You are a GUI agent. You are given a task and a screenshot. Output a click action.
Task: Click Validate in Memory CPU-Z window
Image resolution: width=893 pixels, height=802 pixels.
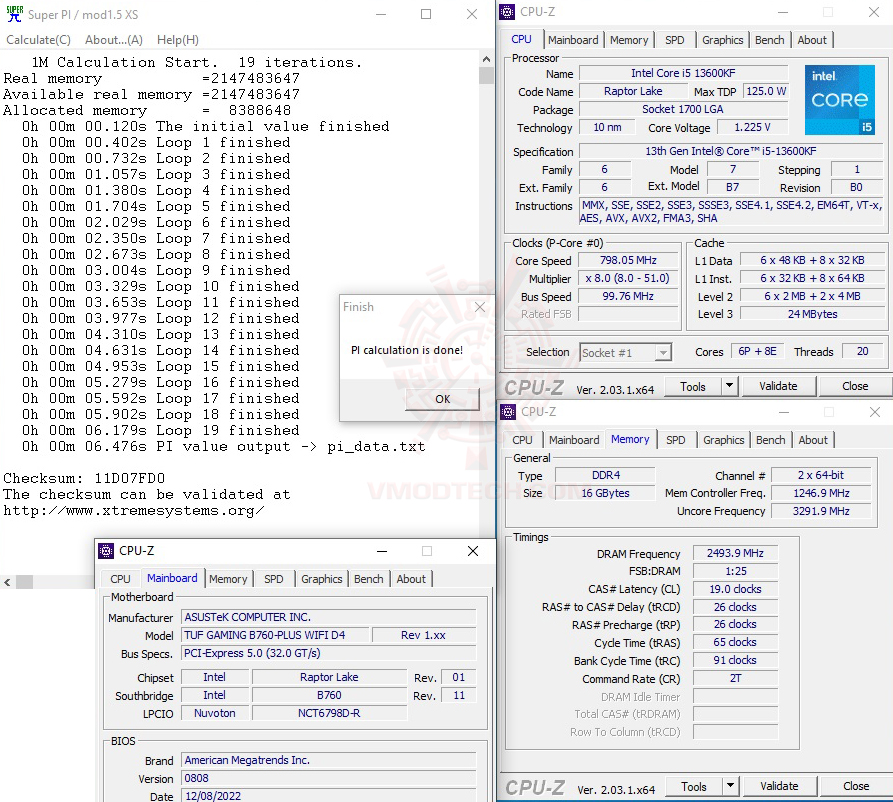tap(779, 787)
